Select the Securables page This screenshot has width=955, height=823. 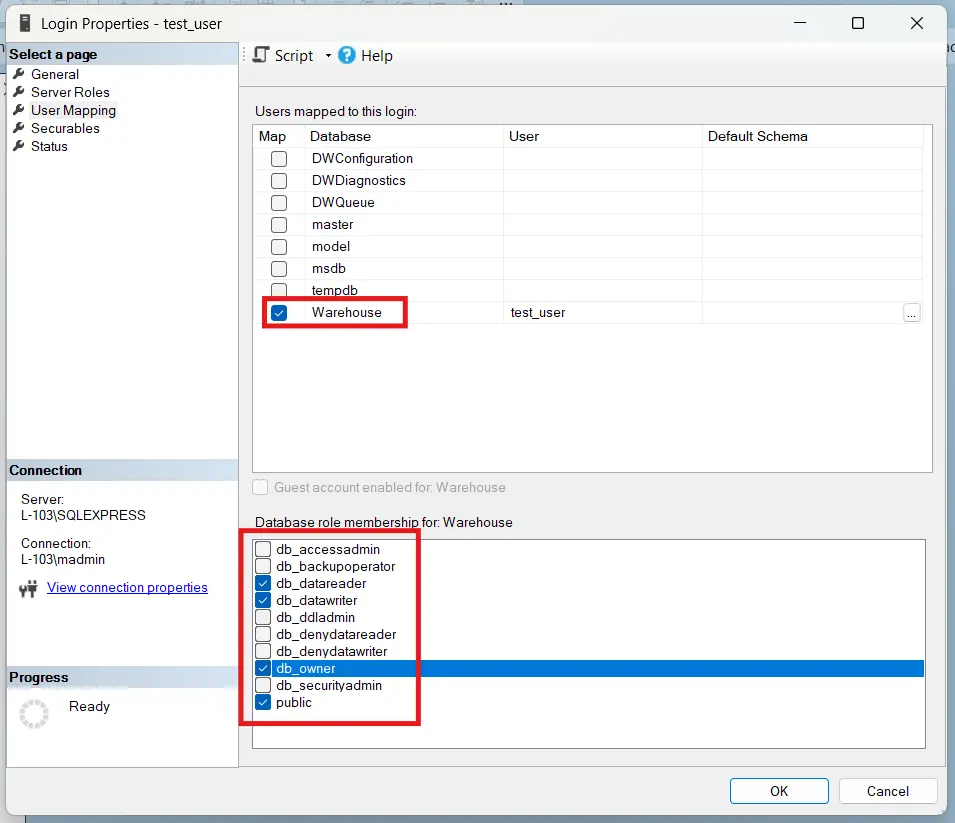point(65,128)
